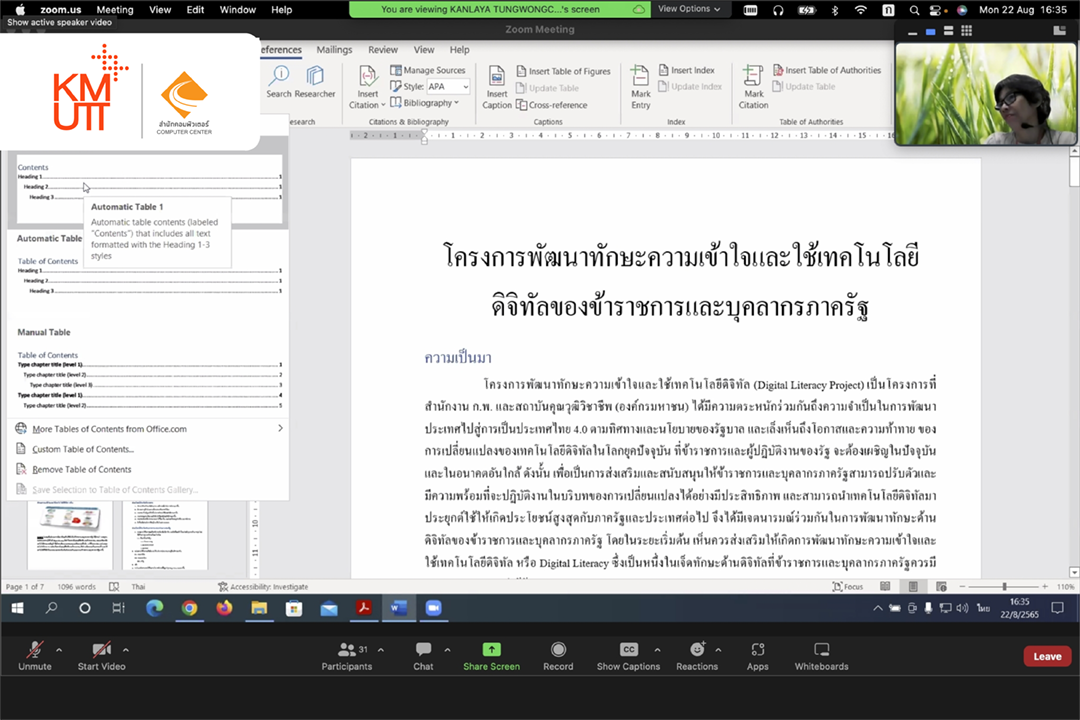Switch video panel to the grid gallery view icon
Screen dimensions: 1080x720
coord(966,30)
